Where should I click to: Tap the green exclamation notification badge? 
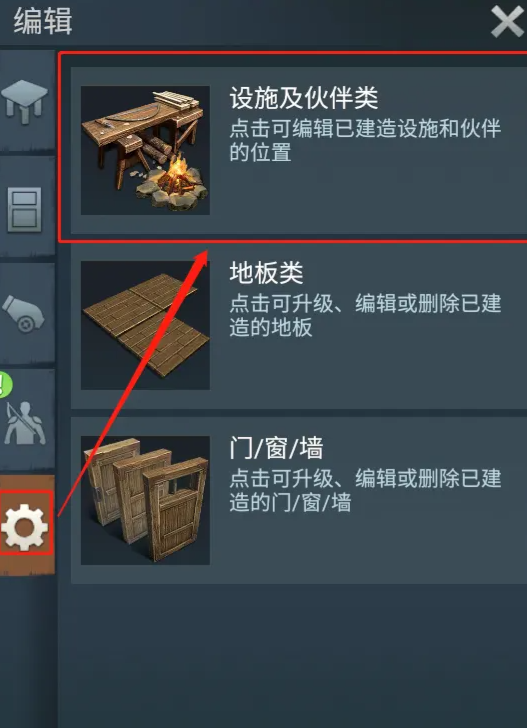pyautogui.click(x=5, y=385)
